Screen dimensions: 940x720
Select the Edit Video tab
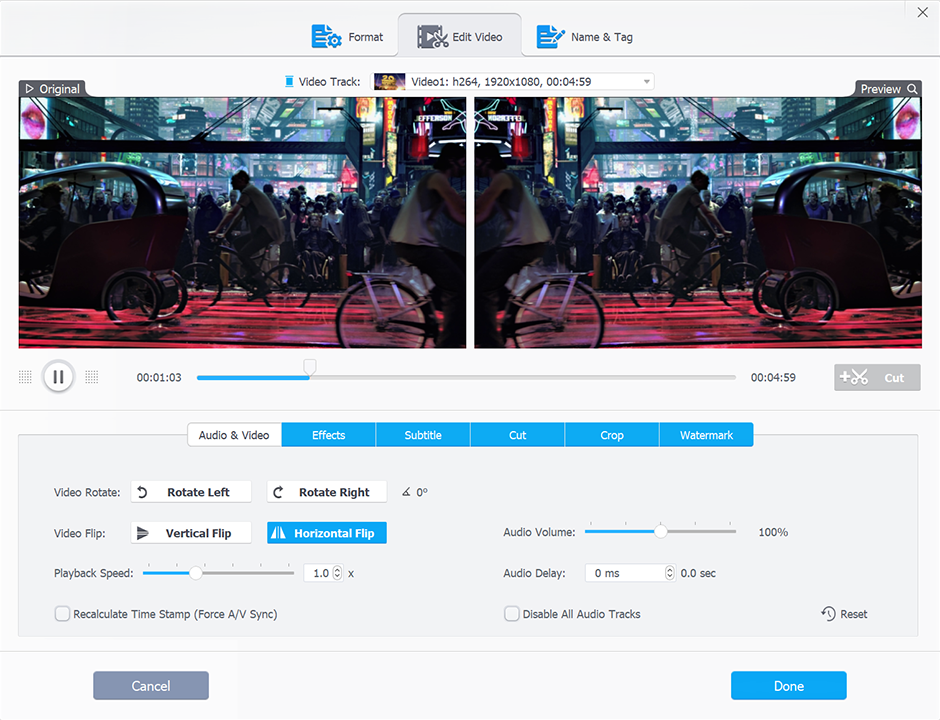460,37
